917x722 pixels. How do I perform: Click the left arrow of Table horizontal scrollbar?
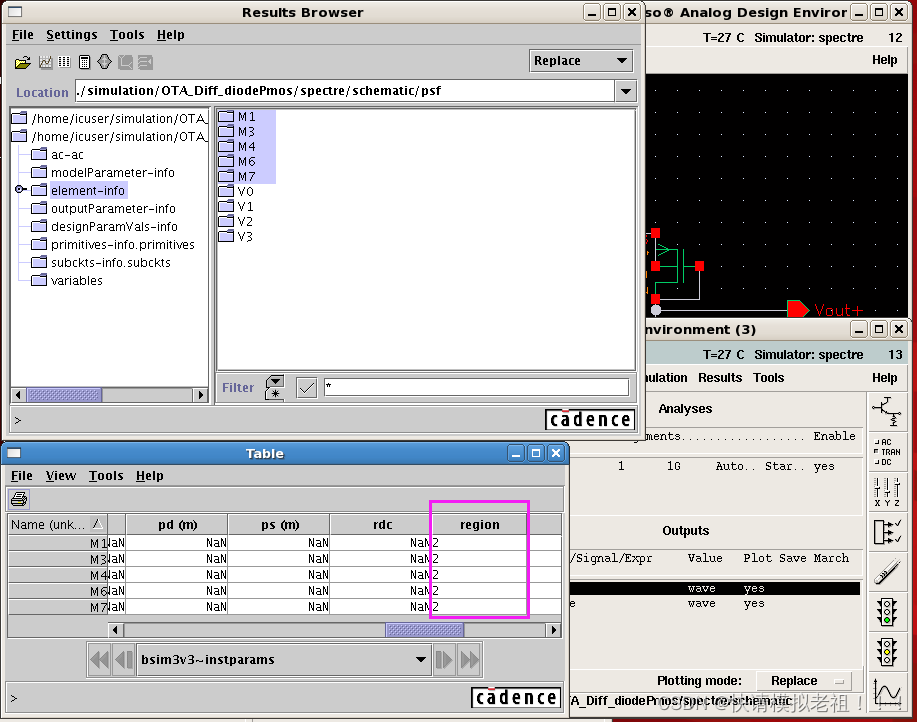point(115,630)
